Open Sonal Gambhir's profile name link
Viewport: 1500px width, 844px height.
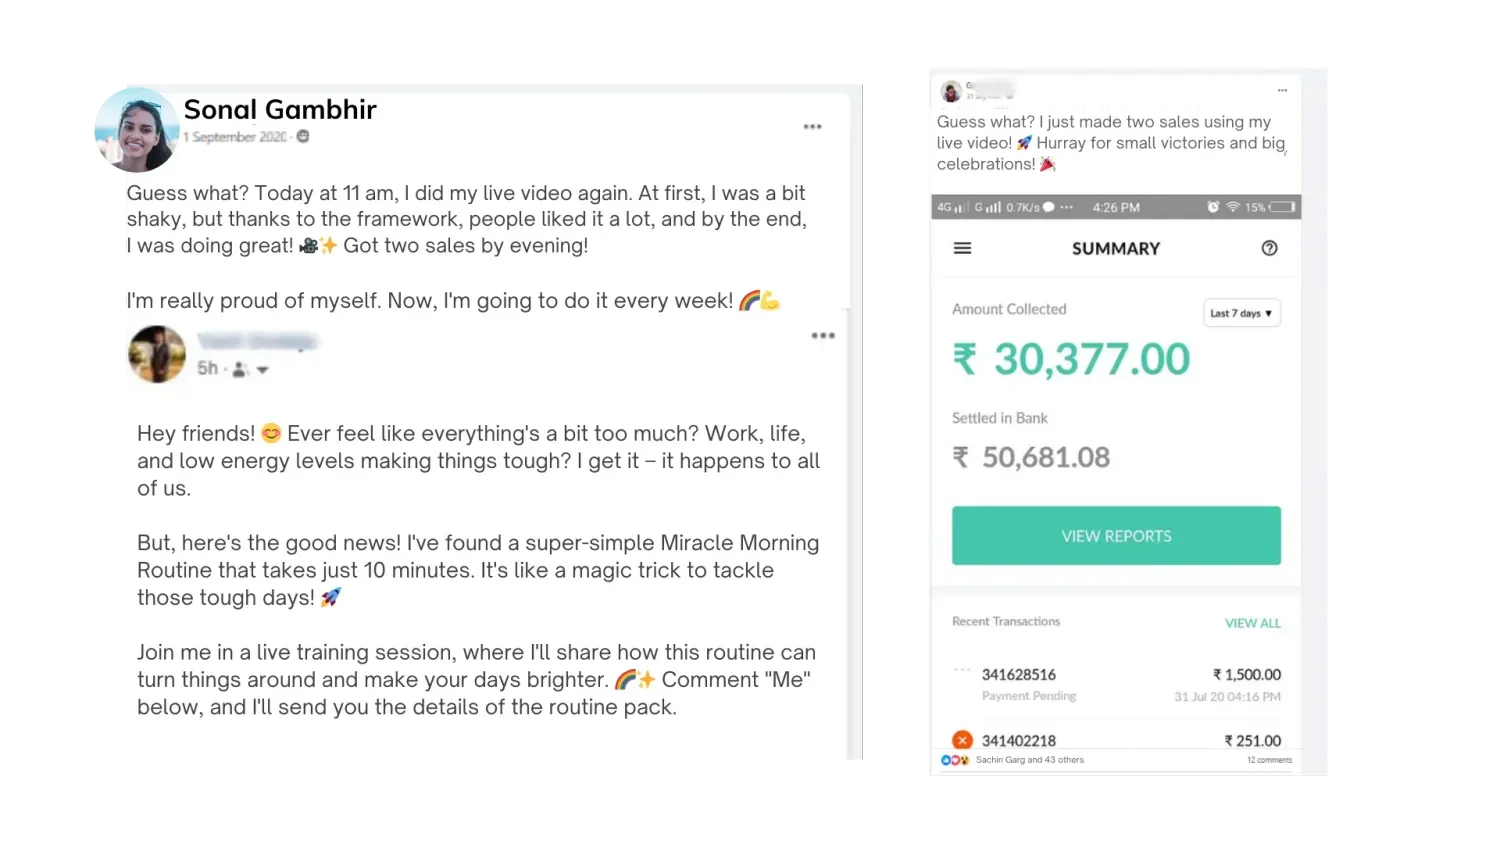[280, 109]
